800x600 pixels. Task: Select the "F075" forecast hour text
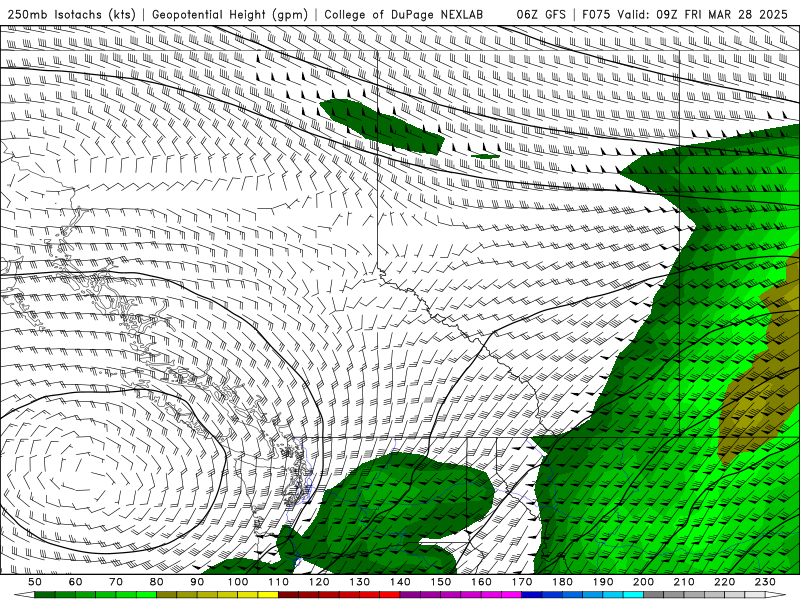click(596, 14)
